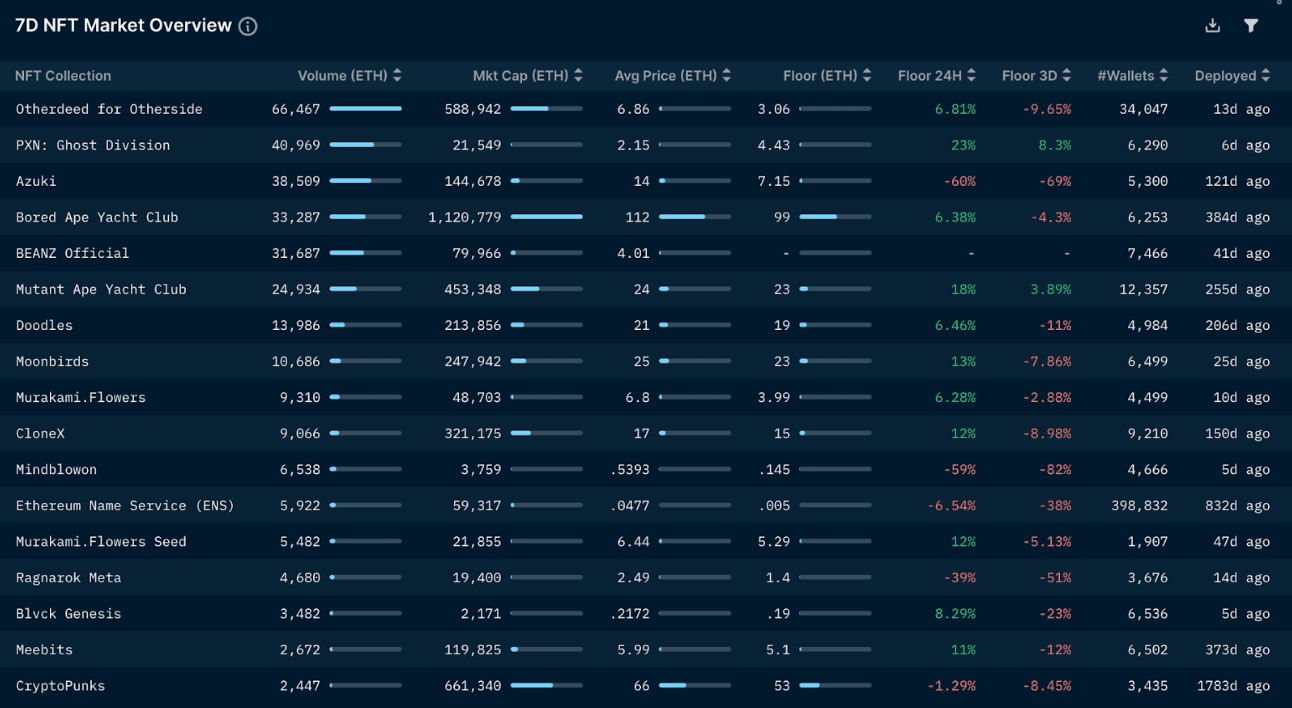Click the avg price bar in CryptoPunks row
Image resolution: width=1292 pixels, height=708 pixels.
(695, 685)
